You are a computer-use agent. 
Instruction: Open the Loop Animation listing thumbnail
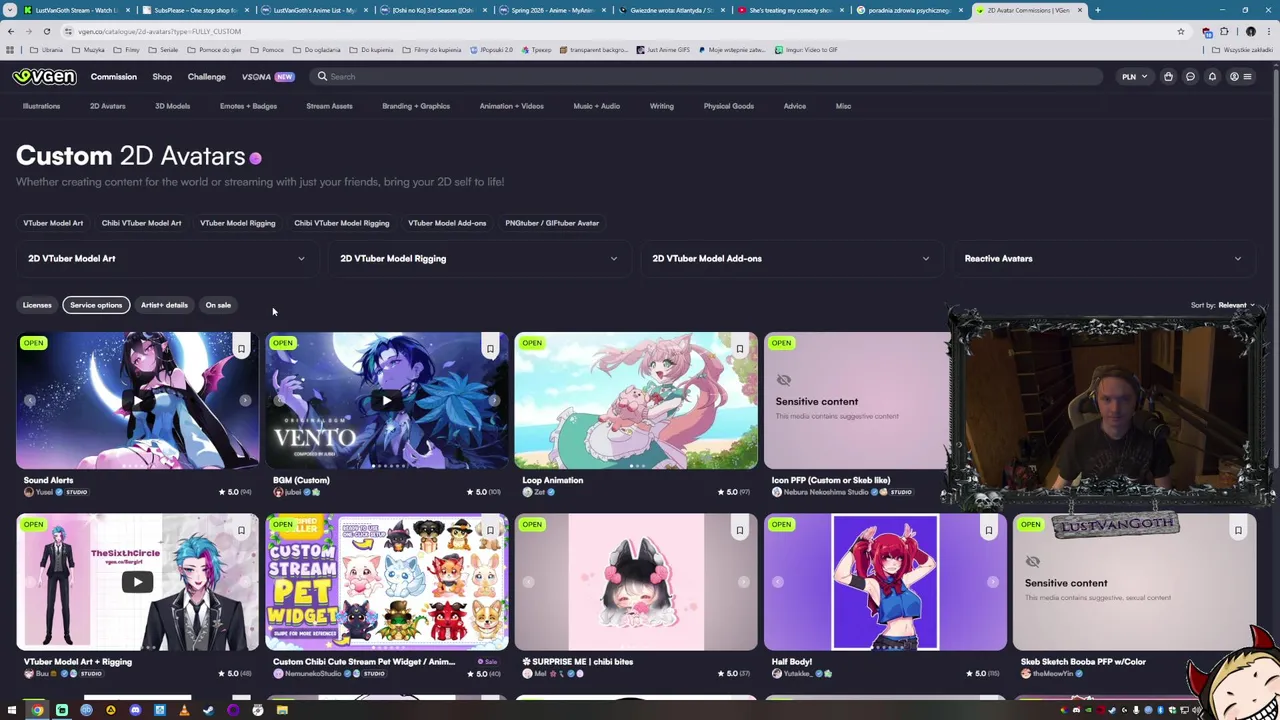[x=636, y=401]
